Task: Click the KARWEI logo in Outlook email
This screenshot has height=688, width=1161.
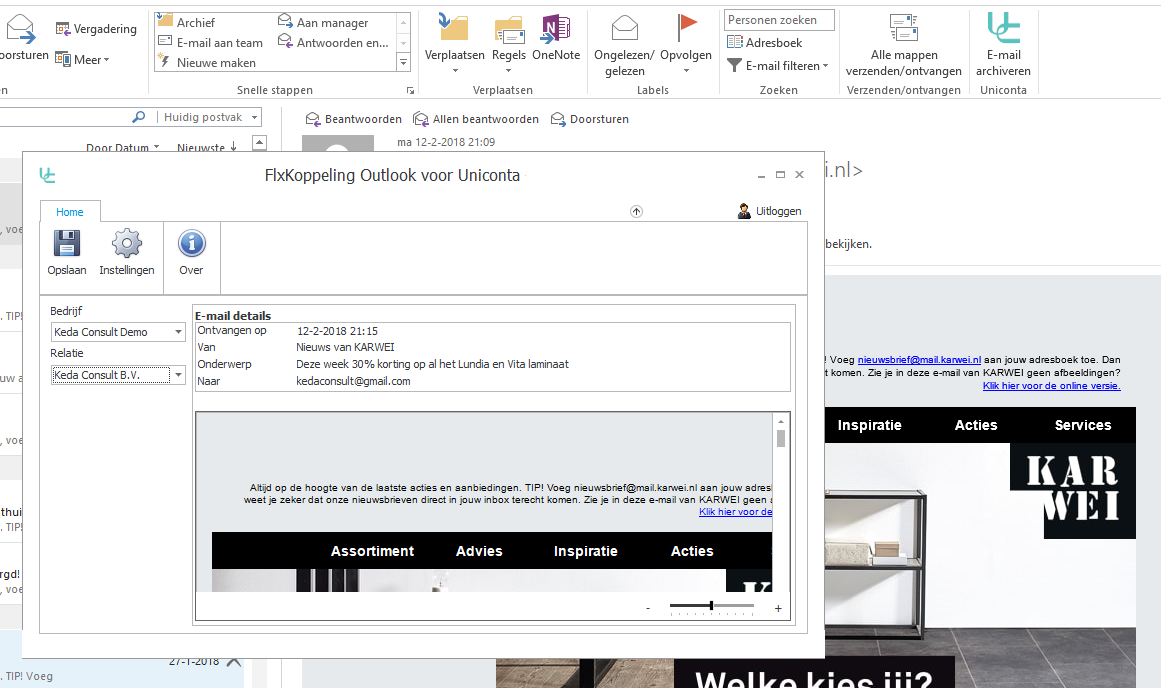Action: 1073,490
